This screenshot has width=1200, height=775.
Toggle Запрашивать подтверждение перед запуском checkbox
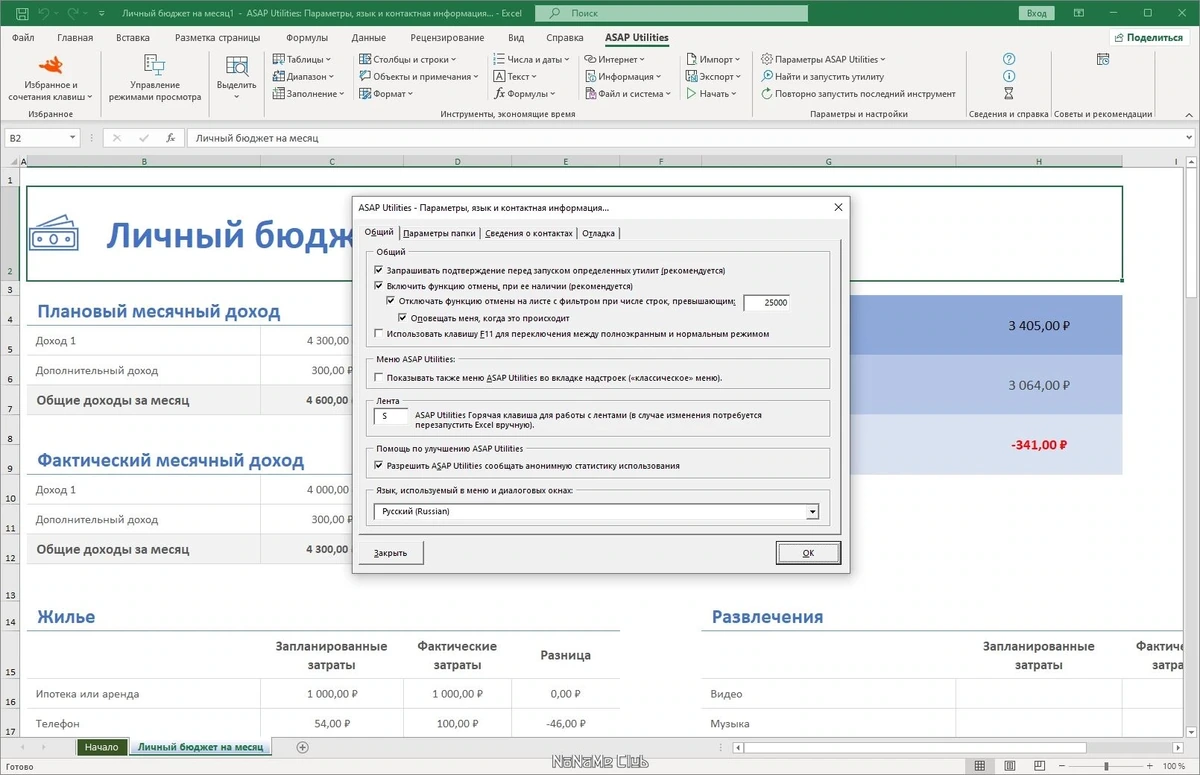[x=378, y=270]
